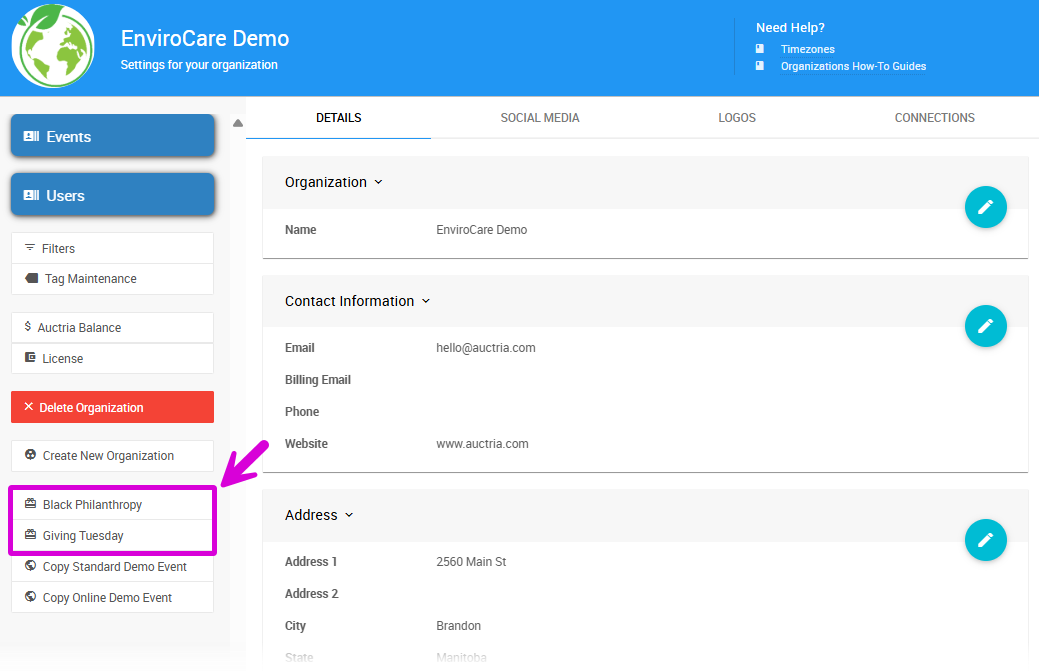Go to the Connections tab

pos(934,118)
